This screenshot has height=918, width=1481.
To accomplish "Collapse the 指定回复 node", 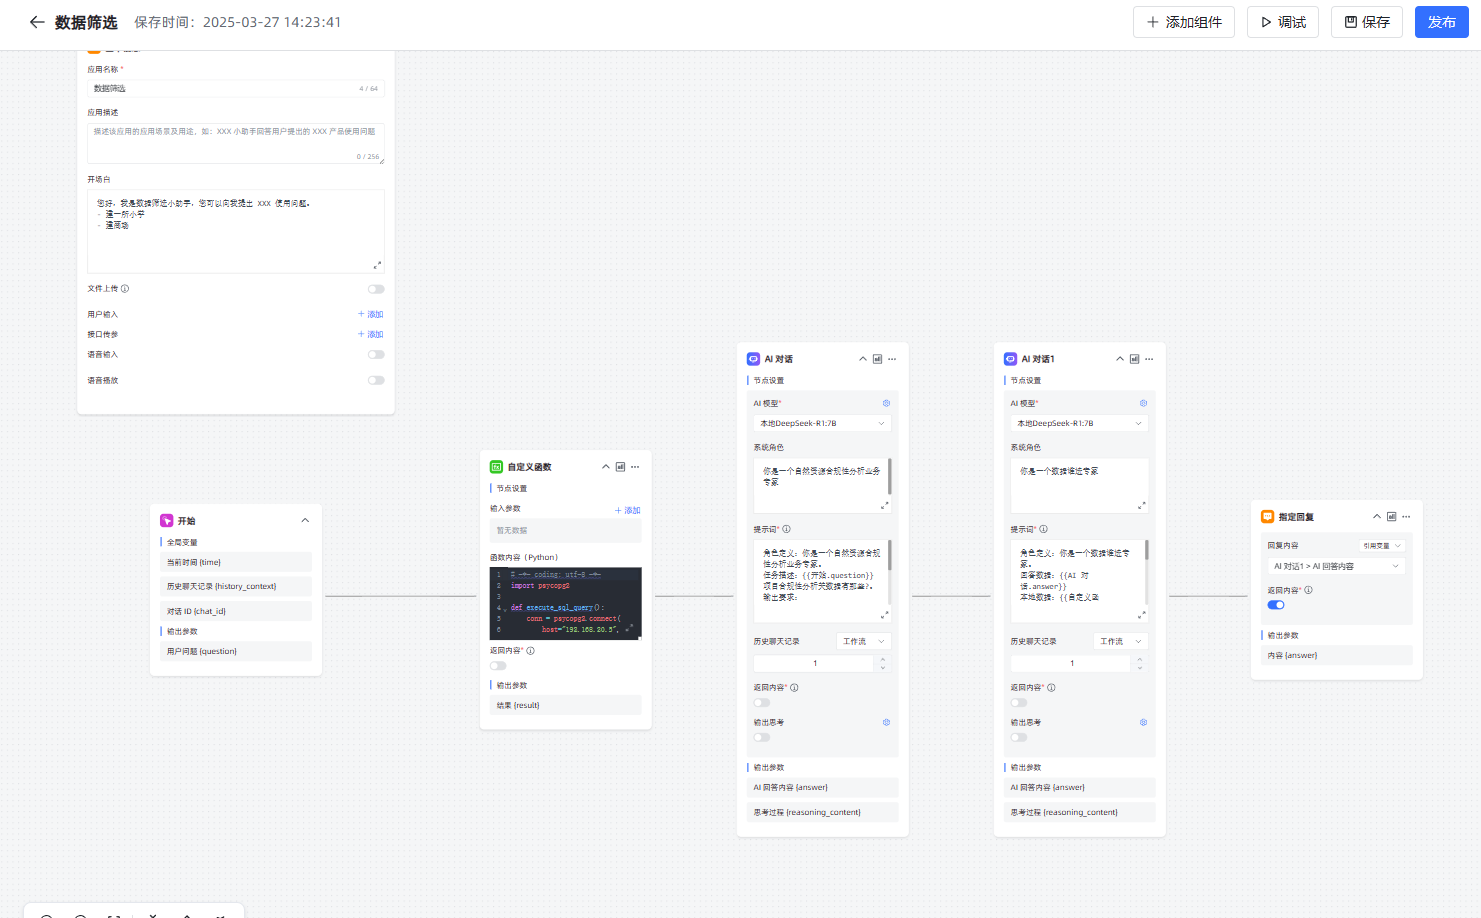I will pyautogui.click(x=1377, y=517).
